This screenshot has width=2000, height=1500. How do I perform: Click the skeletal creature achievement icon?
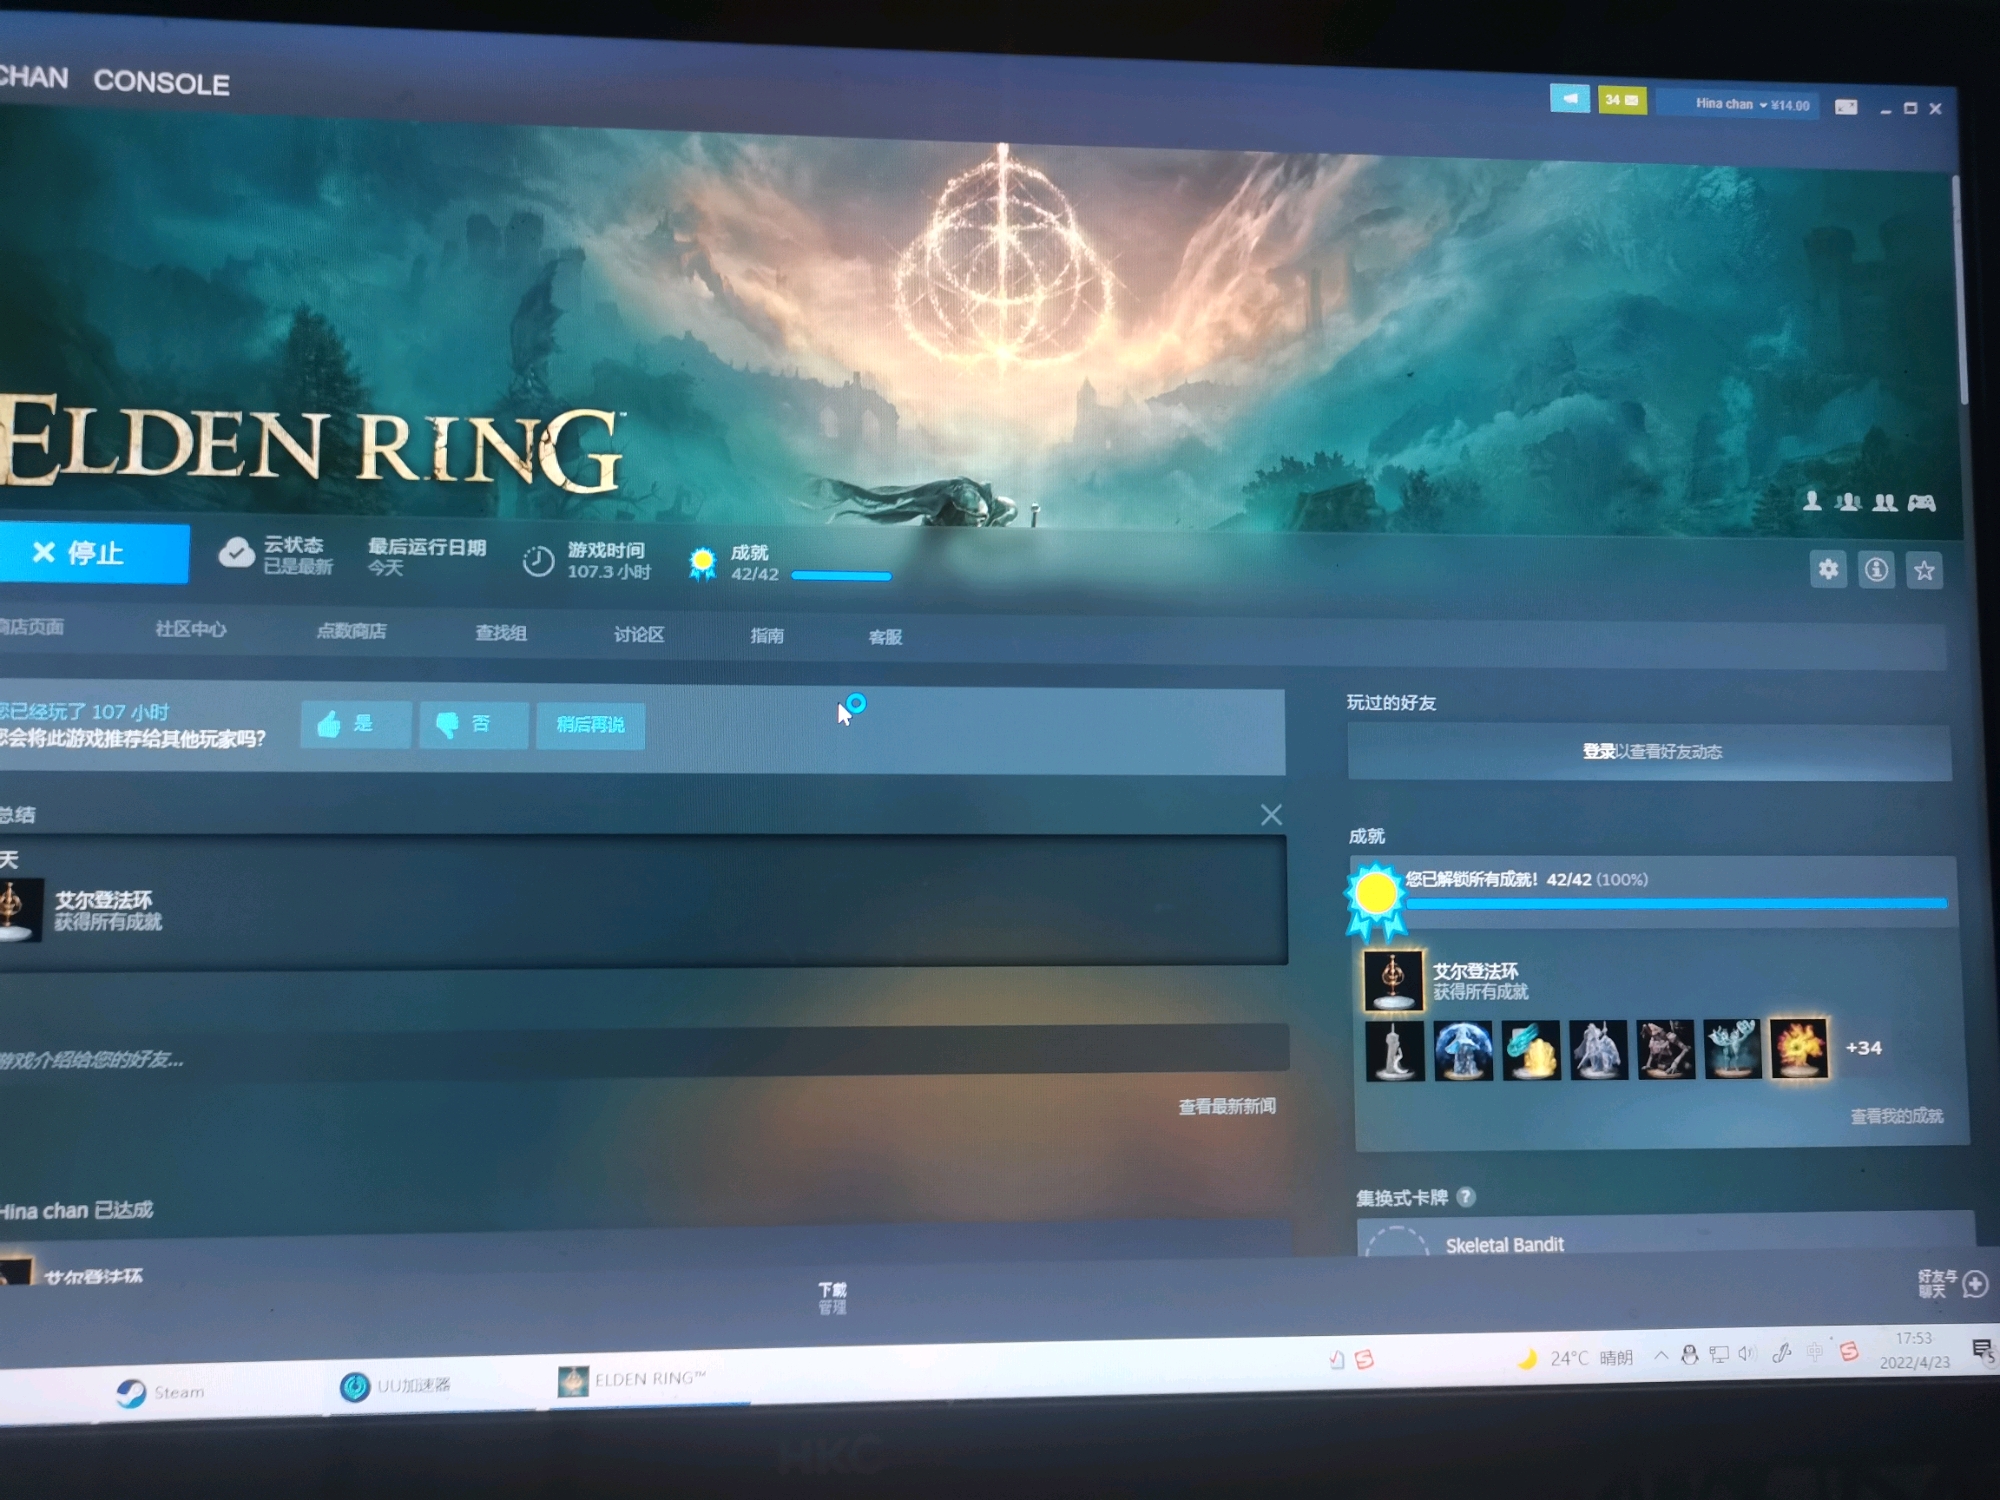tap(1666, 1049)
